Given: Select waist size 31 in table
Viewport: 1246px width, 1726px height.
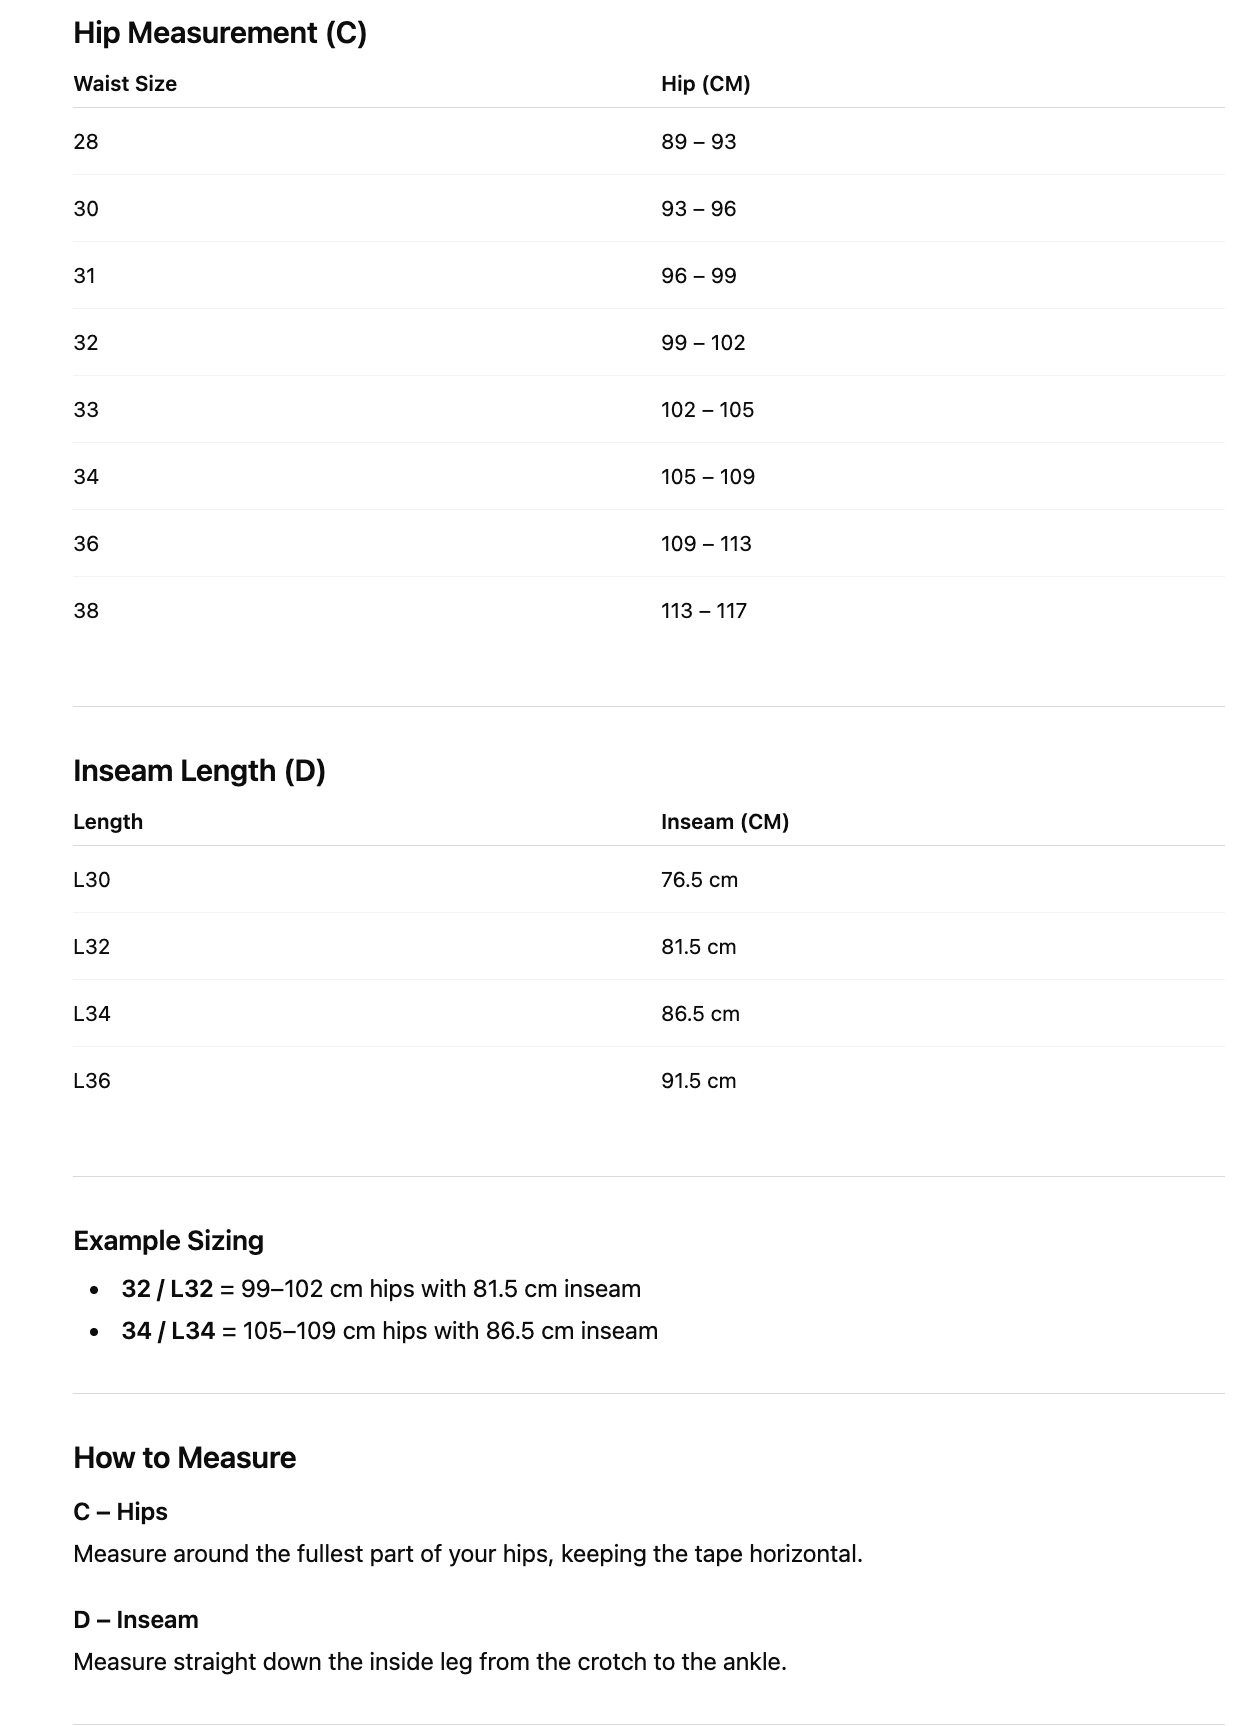Looking at the screenshot, I should pos(85,276).
